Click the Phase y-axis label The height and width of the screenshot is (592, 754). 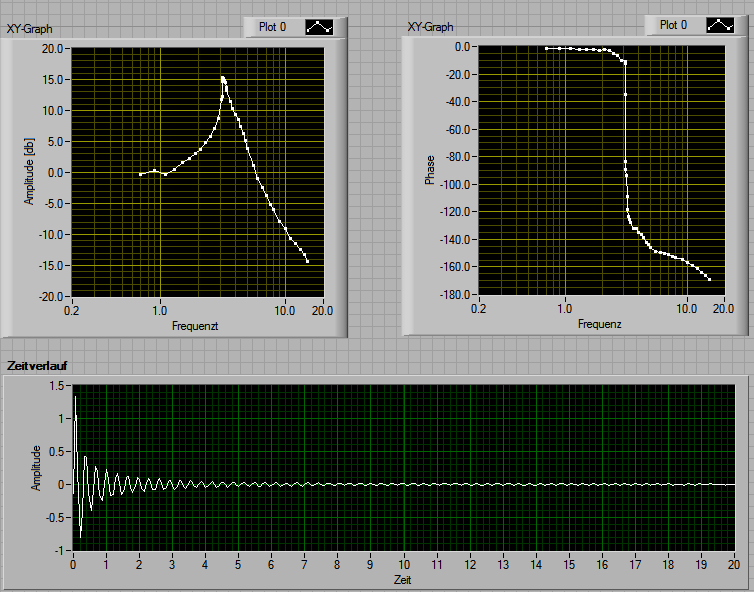coord(429,170)
